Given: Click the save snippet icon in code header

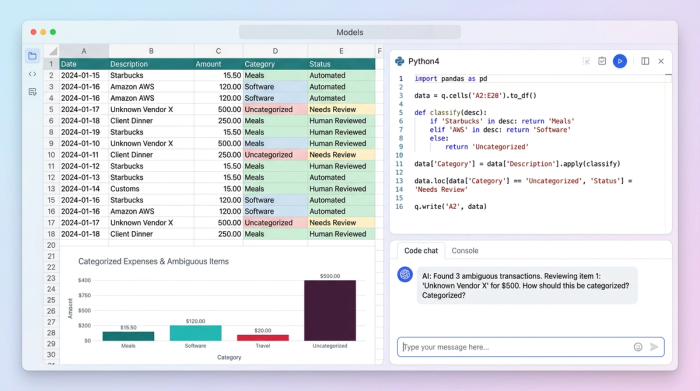Looking at the screenshot, I should [x=602, y=61].
